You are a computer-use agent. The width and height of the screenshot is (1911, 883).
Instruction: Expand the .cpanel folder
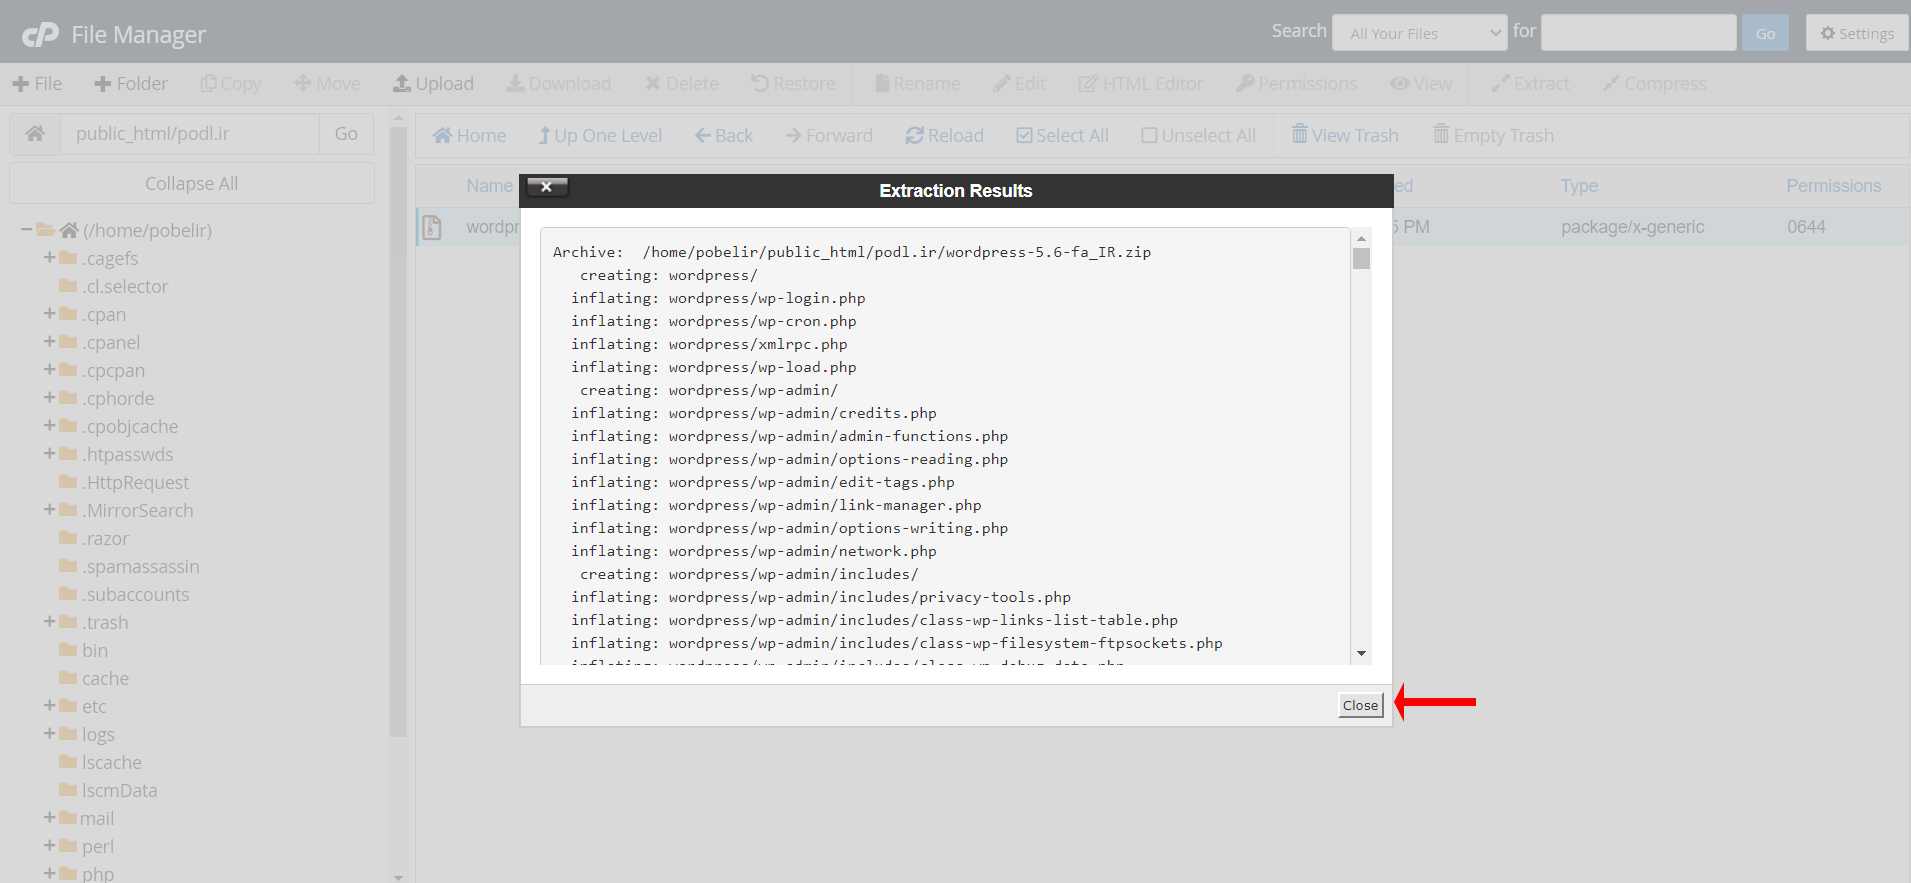tap(49, 342)
